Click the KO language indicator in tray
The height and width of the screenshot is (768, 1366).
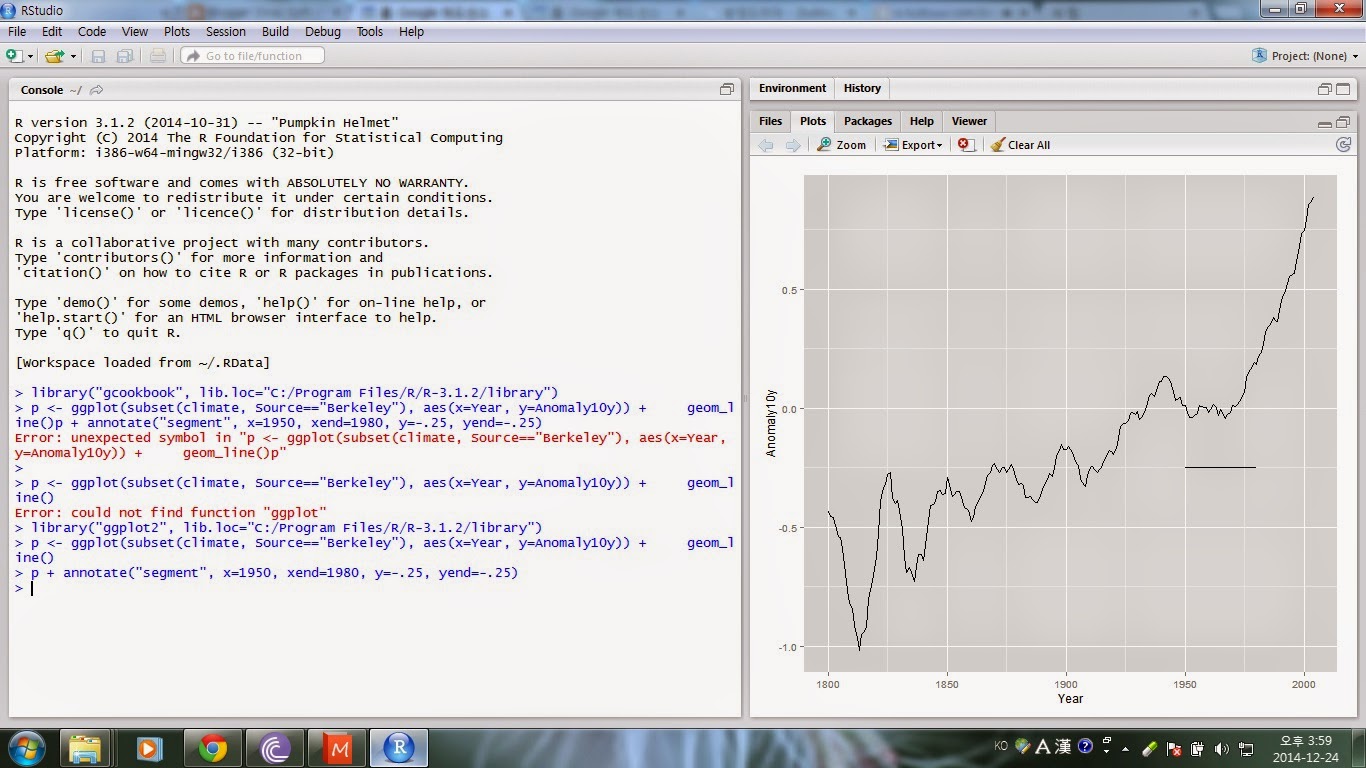1002,746
